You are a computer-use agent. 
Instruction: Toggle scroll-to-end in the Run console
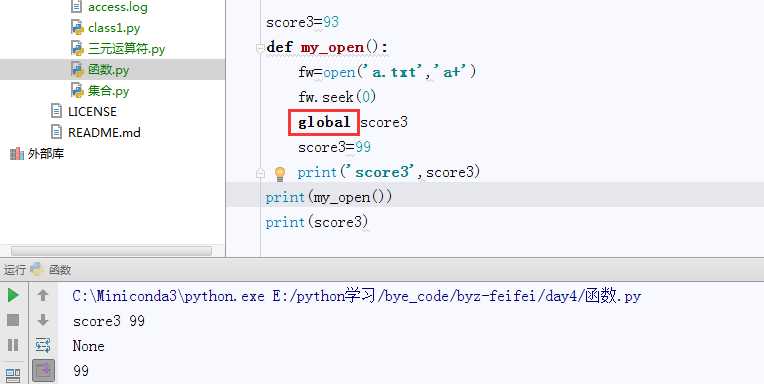[43, 371]
